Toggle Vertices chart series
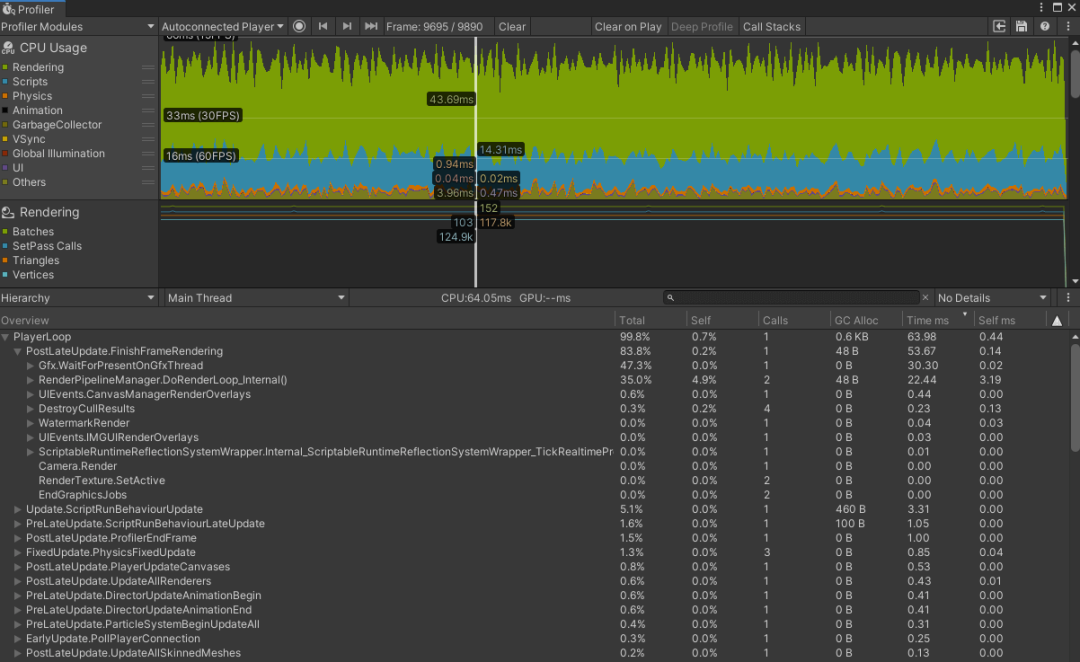The height and width of the screenshot is (662, 1080). tap(6, 275)
